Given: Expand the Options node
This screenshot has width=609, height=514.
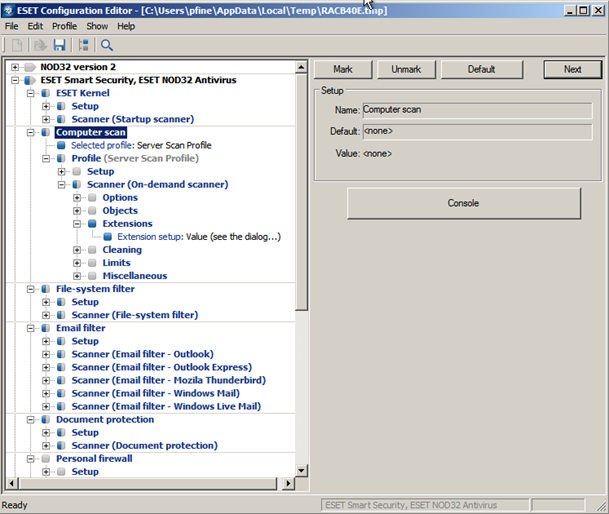Looking at the screenshot, I should pos(77,198).
